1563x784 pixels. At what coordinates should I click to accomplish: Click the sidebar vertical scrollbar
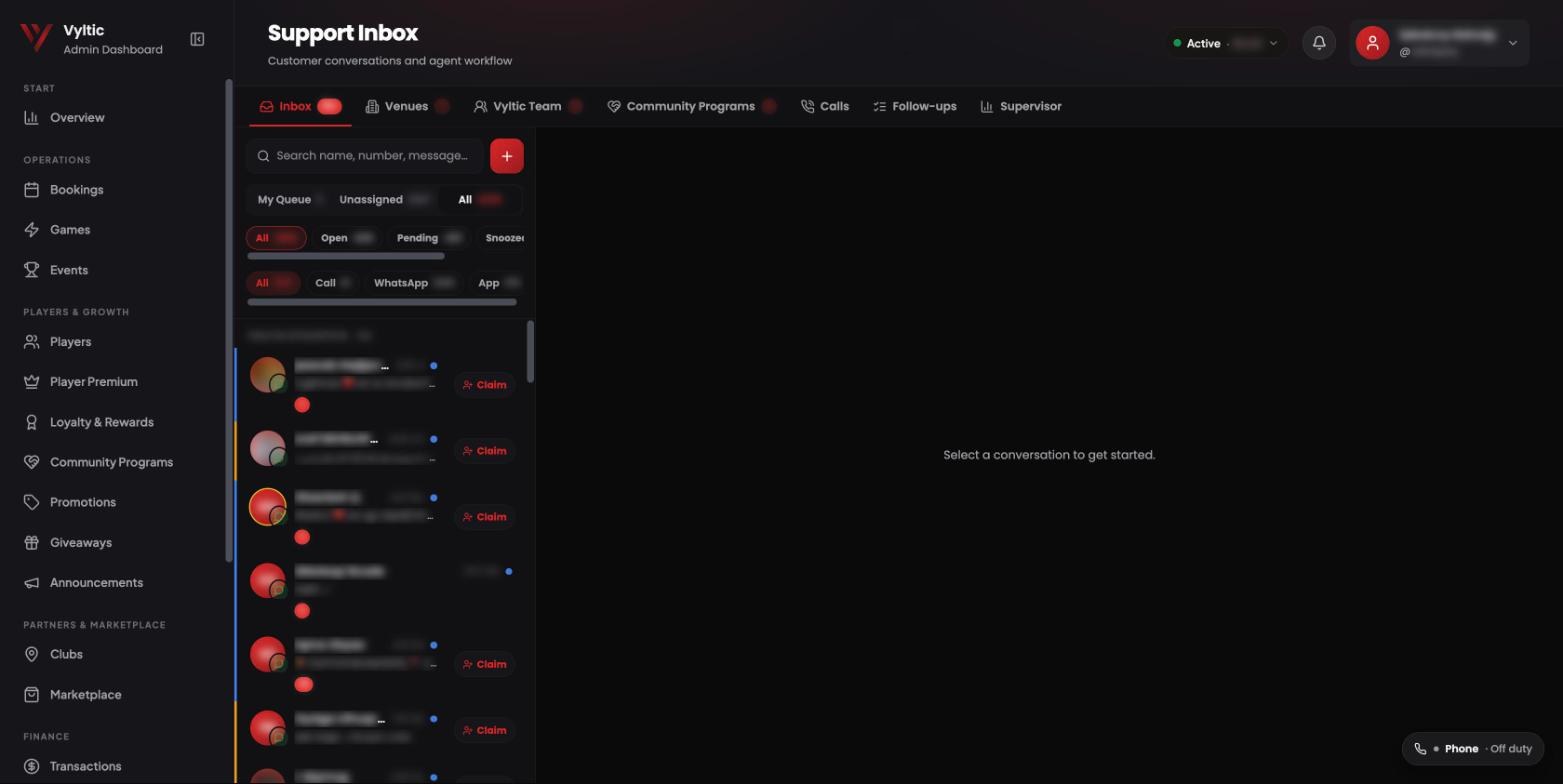229,320
